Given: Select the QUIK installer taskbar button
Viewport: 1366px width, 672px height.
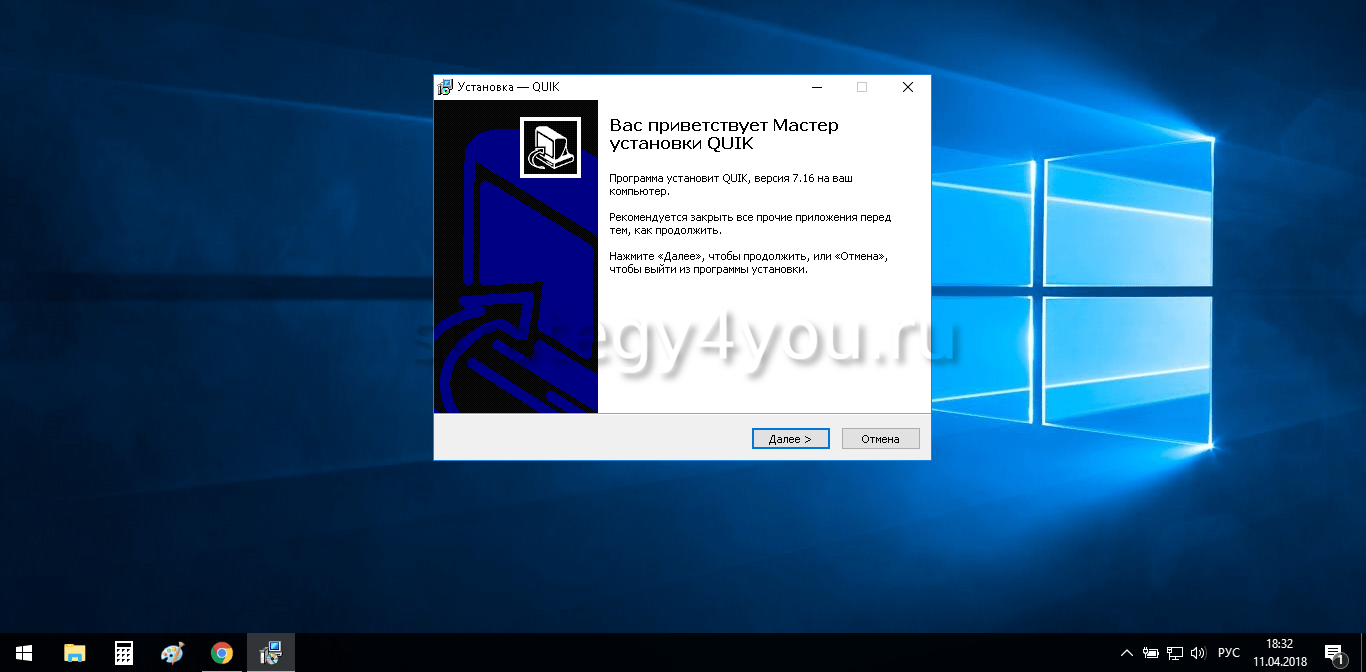Looking at the screenshot, I should pyautogui.click(x=270, y=653).
